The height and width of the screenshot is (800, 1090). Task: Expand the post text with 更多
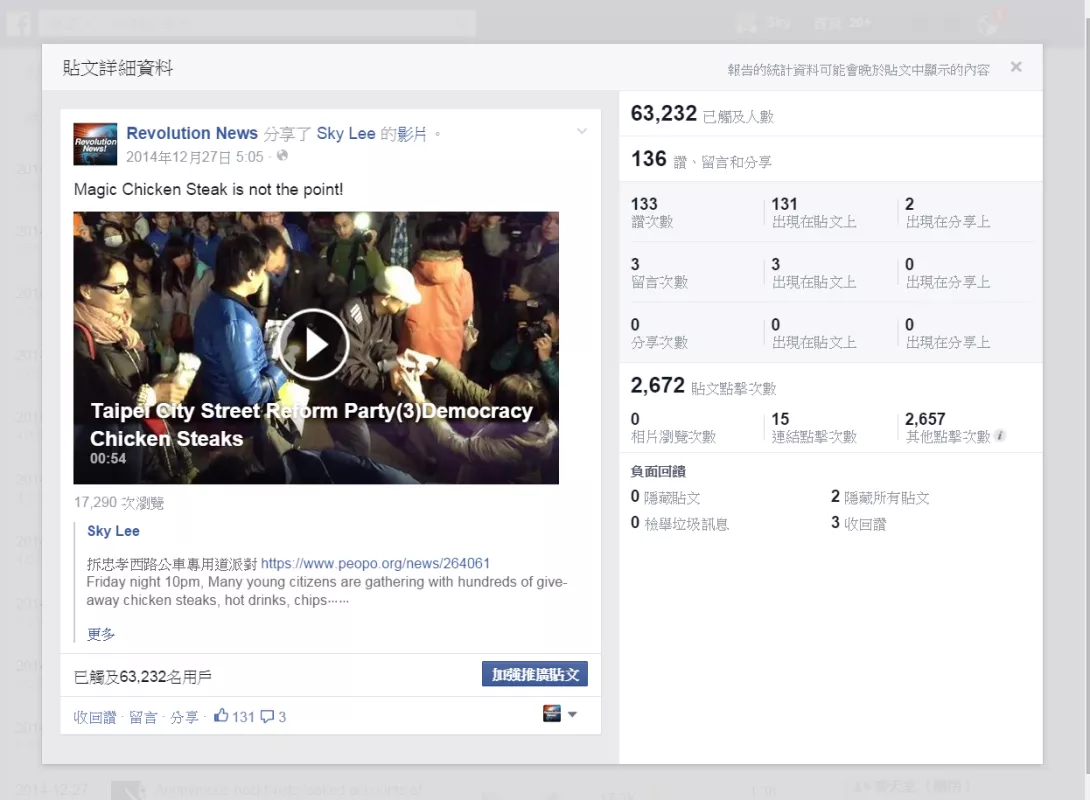tap(101, 634)
